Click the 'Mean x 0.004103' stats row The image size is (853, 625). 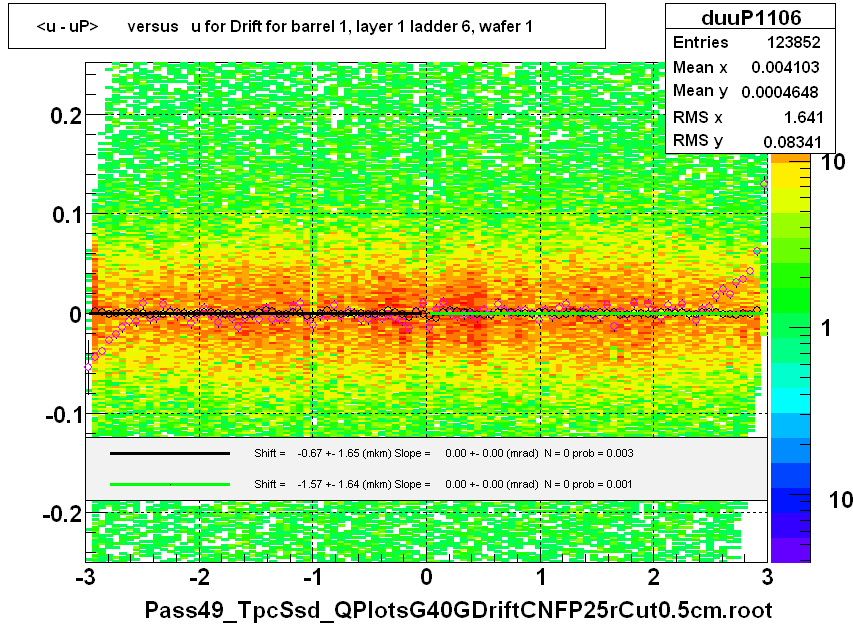coord(747,67)
